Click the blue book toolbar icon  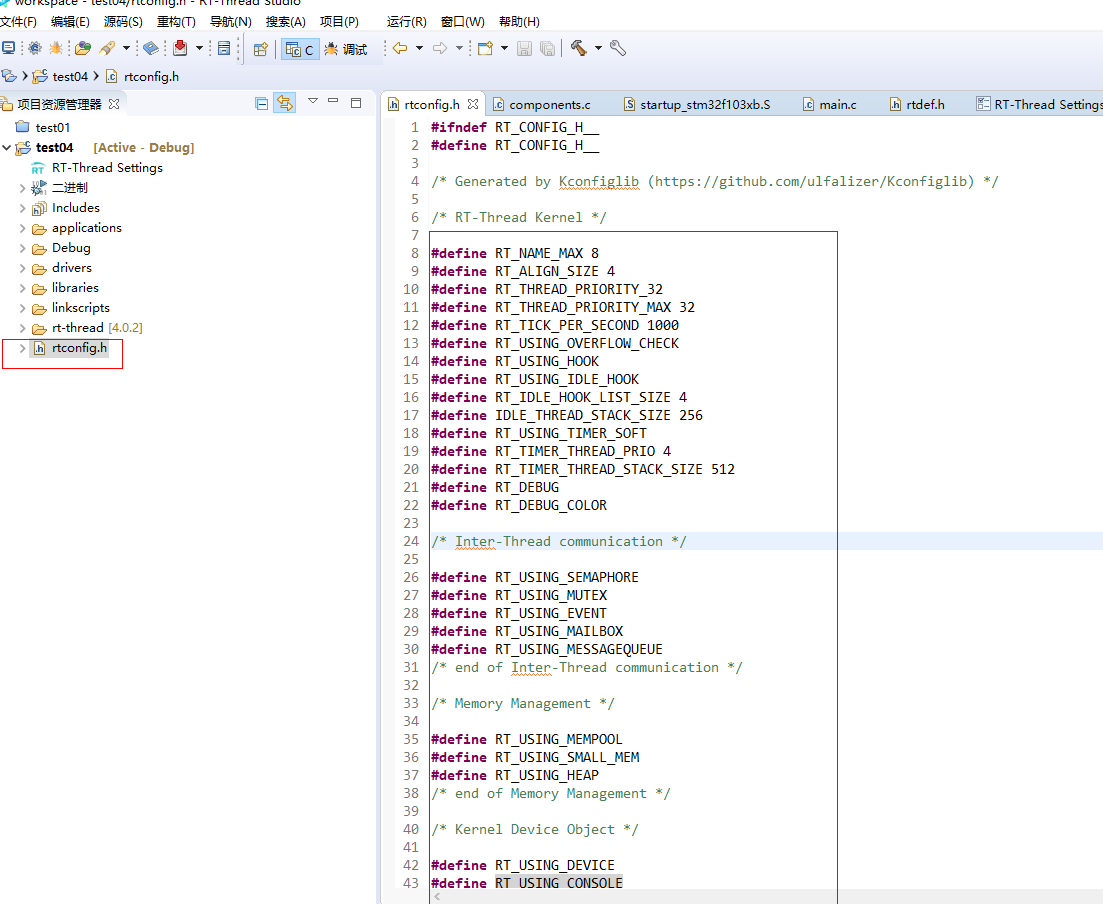[151, 48]
